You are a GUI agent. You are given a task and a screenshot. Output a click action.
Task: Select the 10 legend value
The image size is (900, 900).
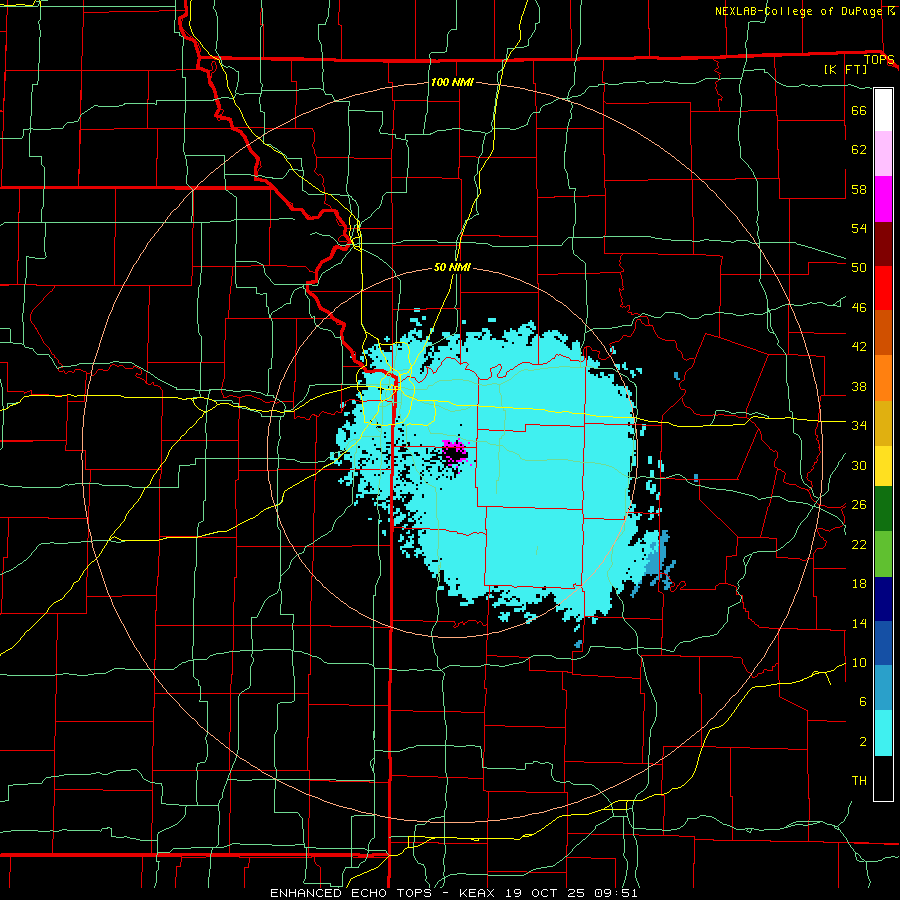tap(859, 662)
